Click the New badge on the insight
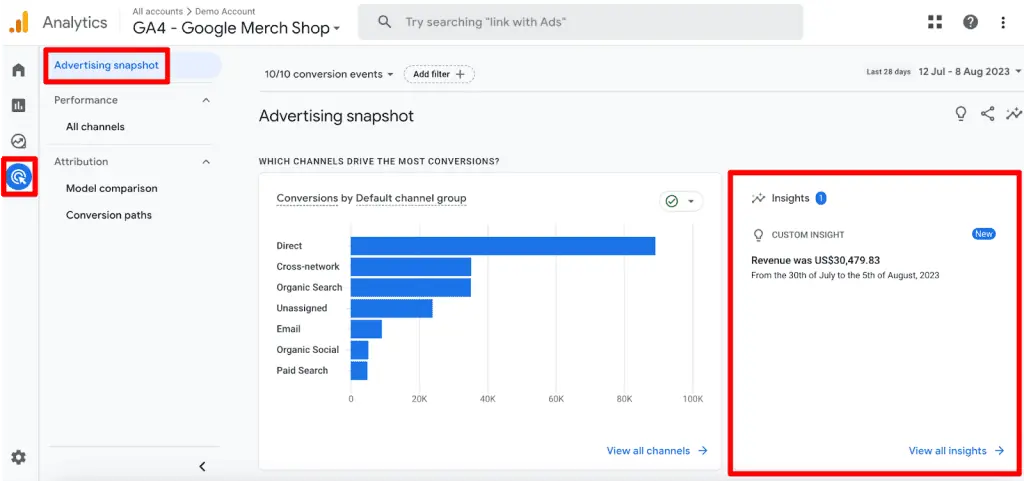The width and height of the screenshot is (1024, 481). click(x=984, y=234)
